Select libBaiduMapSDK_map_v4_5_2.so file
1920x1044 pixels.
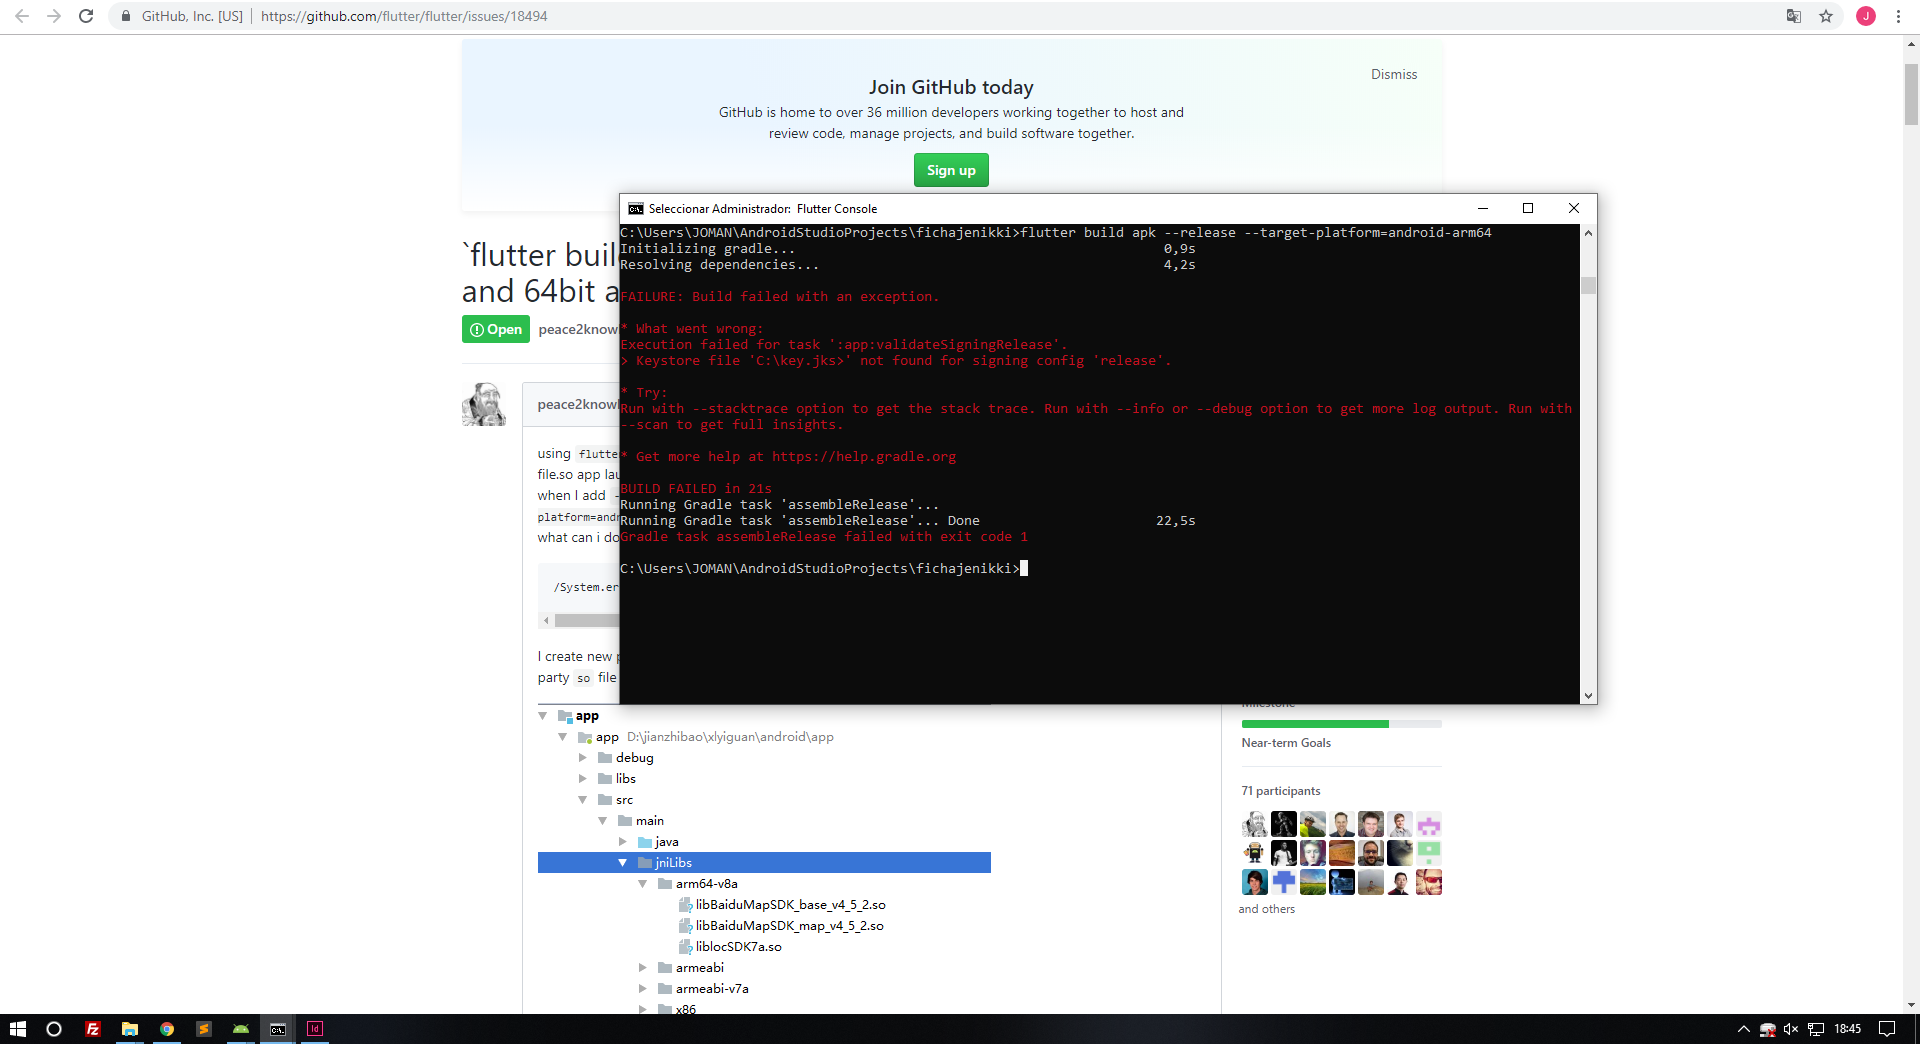point(789,926)
